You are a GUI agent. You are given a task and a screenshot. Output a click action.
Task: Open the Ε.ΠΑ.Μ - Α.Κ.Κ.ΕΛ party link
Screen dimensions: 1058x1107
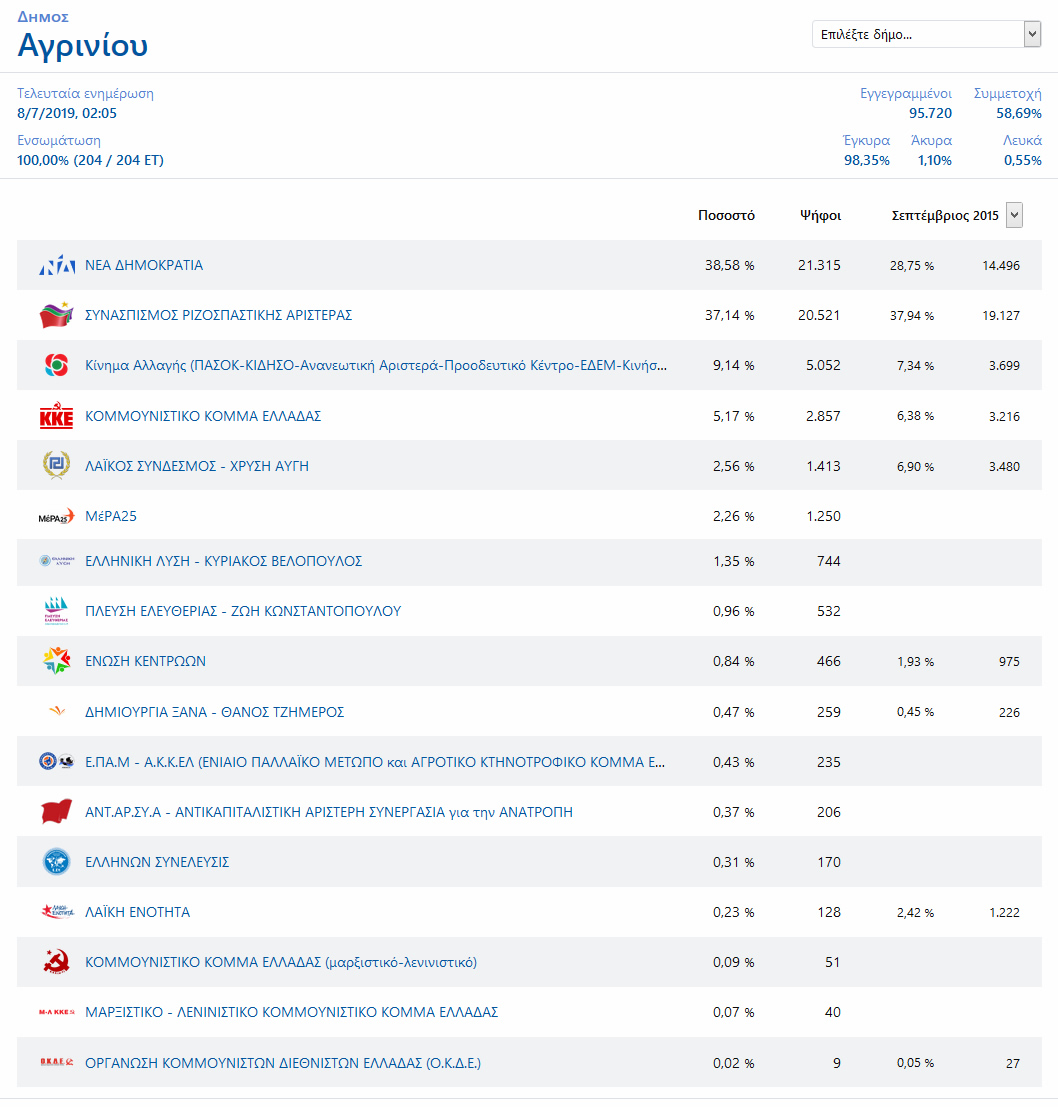pos(375,762)
